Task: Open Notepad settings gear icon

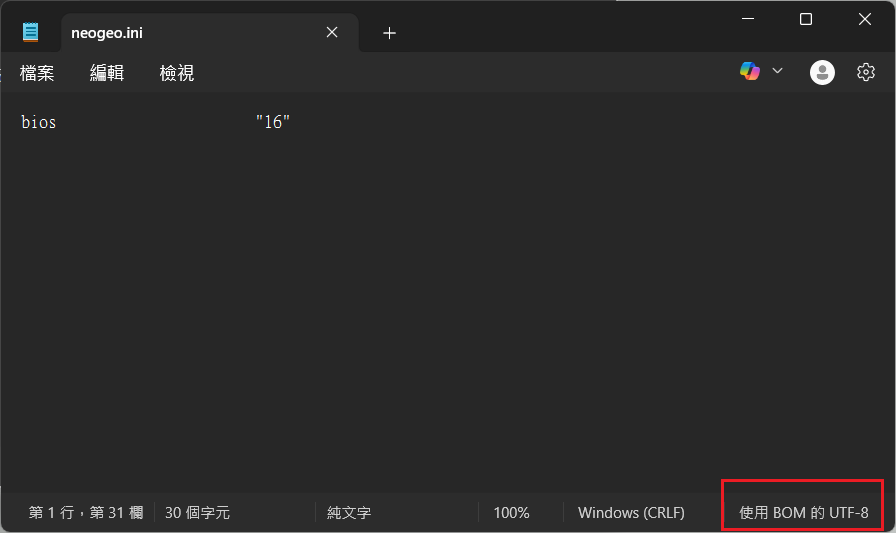Action: [x=866, y=72]
